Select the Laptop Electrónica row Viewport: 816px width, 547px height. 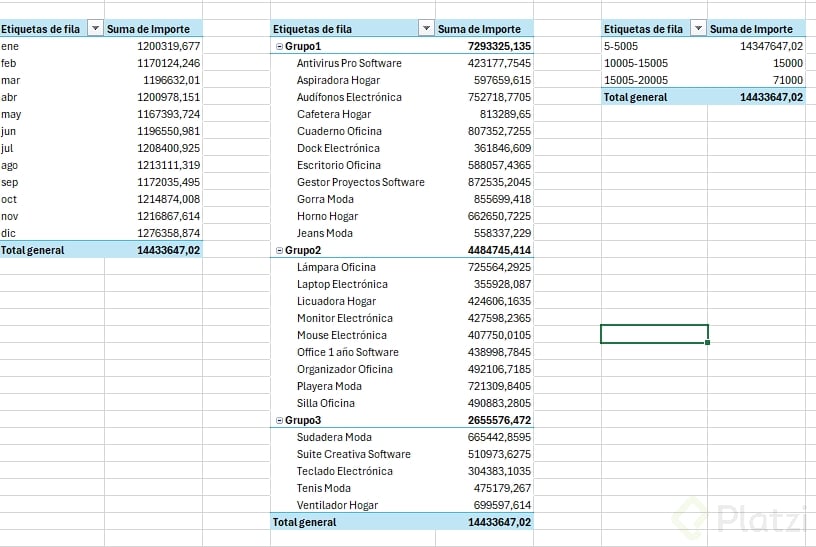[x=402, y=284]
